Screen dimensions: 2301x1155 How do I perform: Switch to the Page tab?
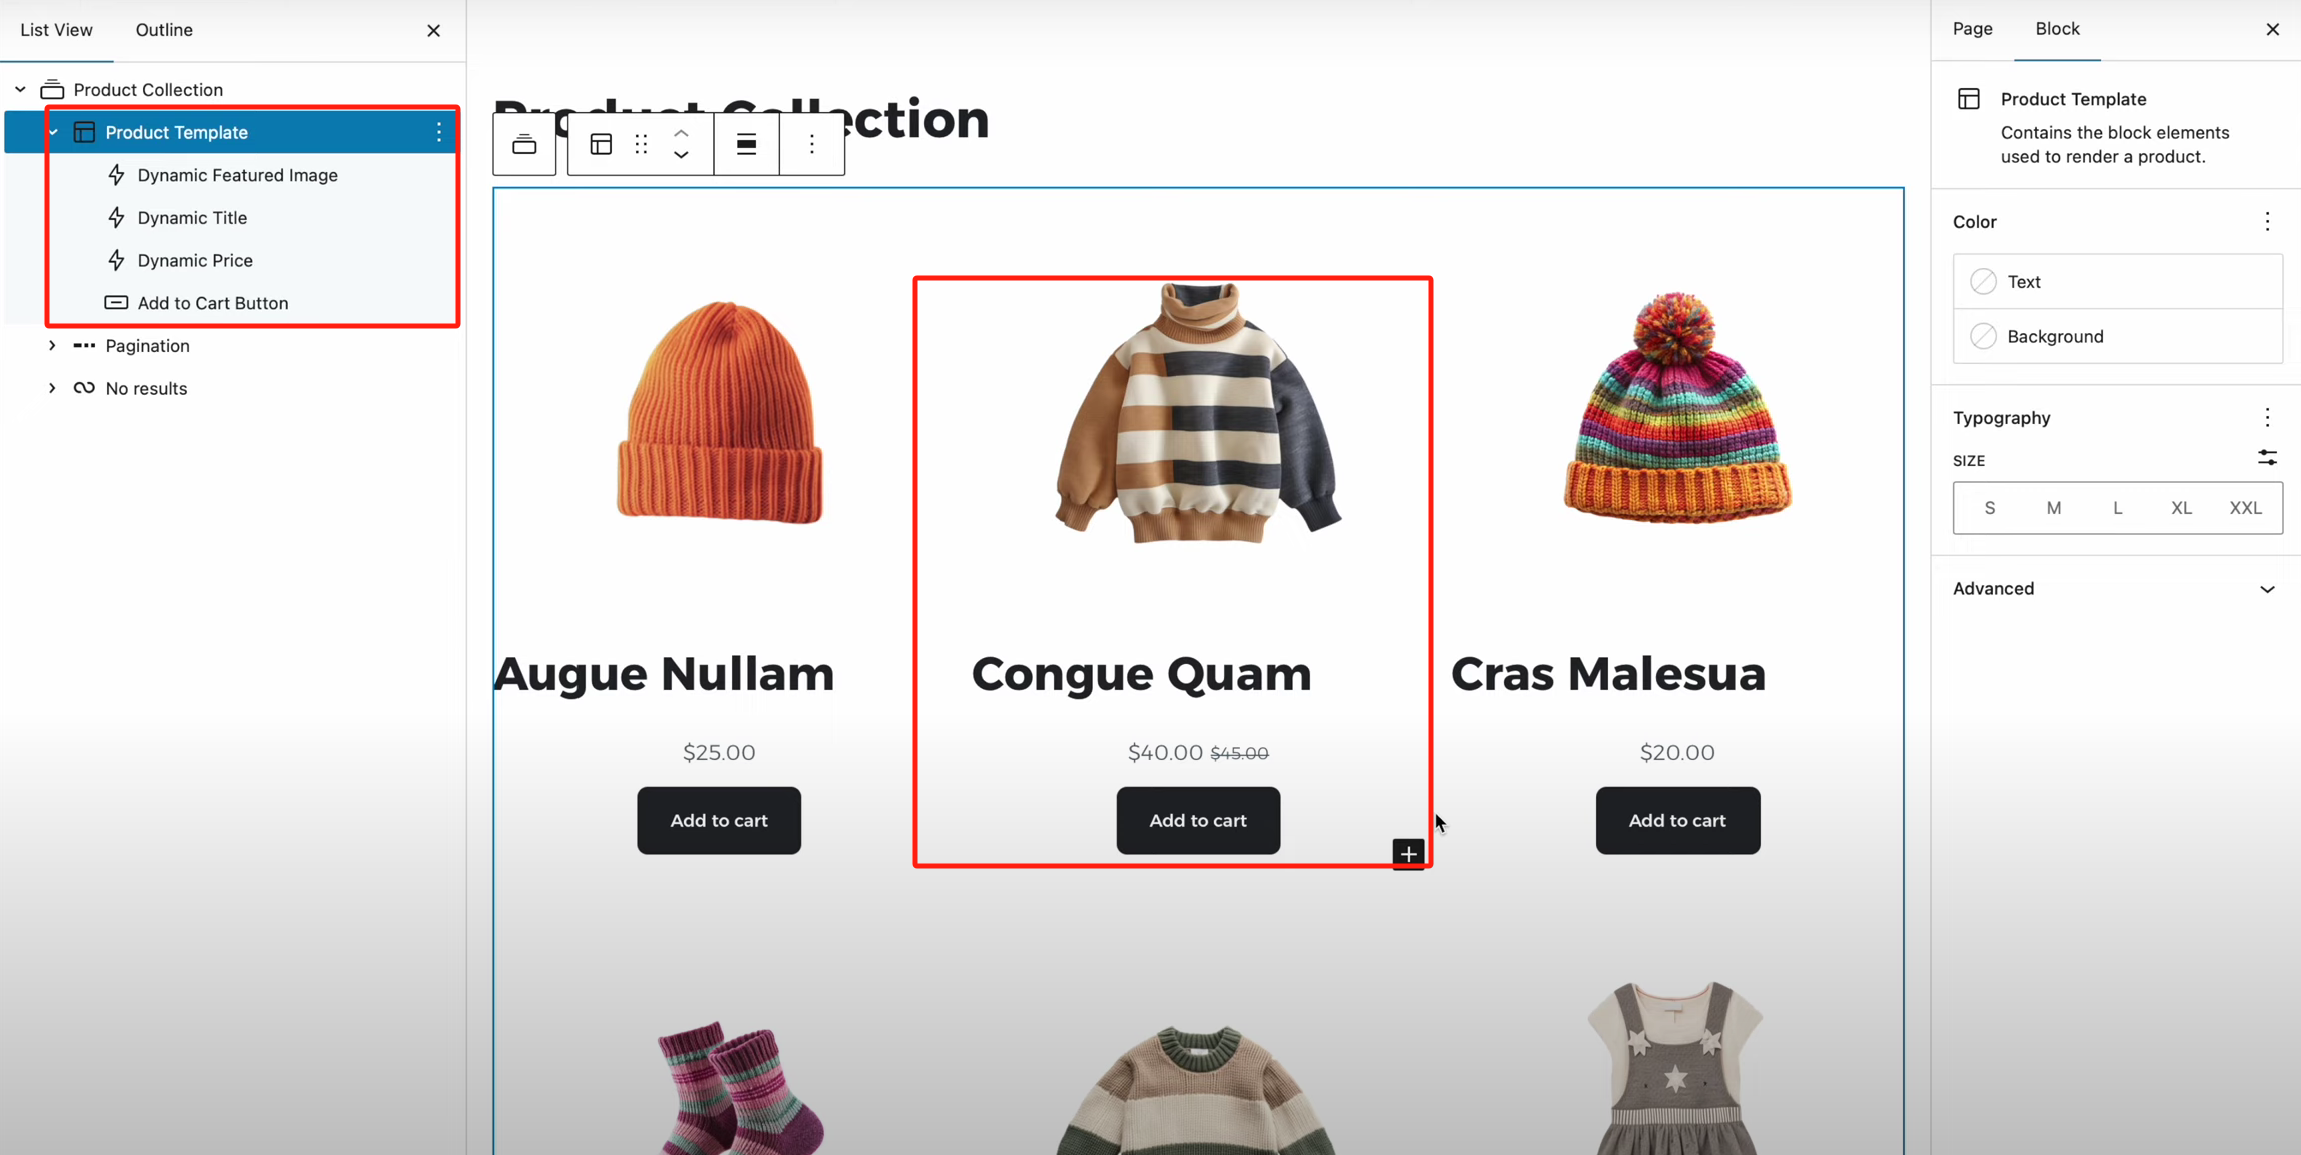1972,29
